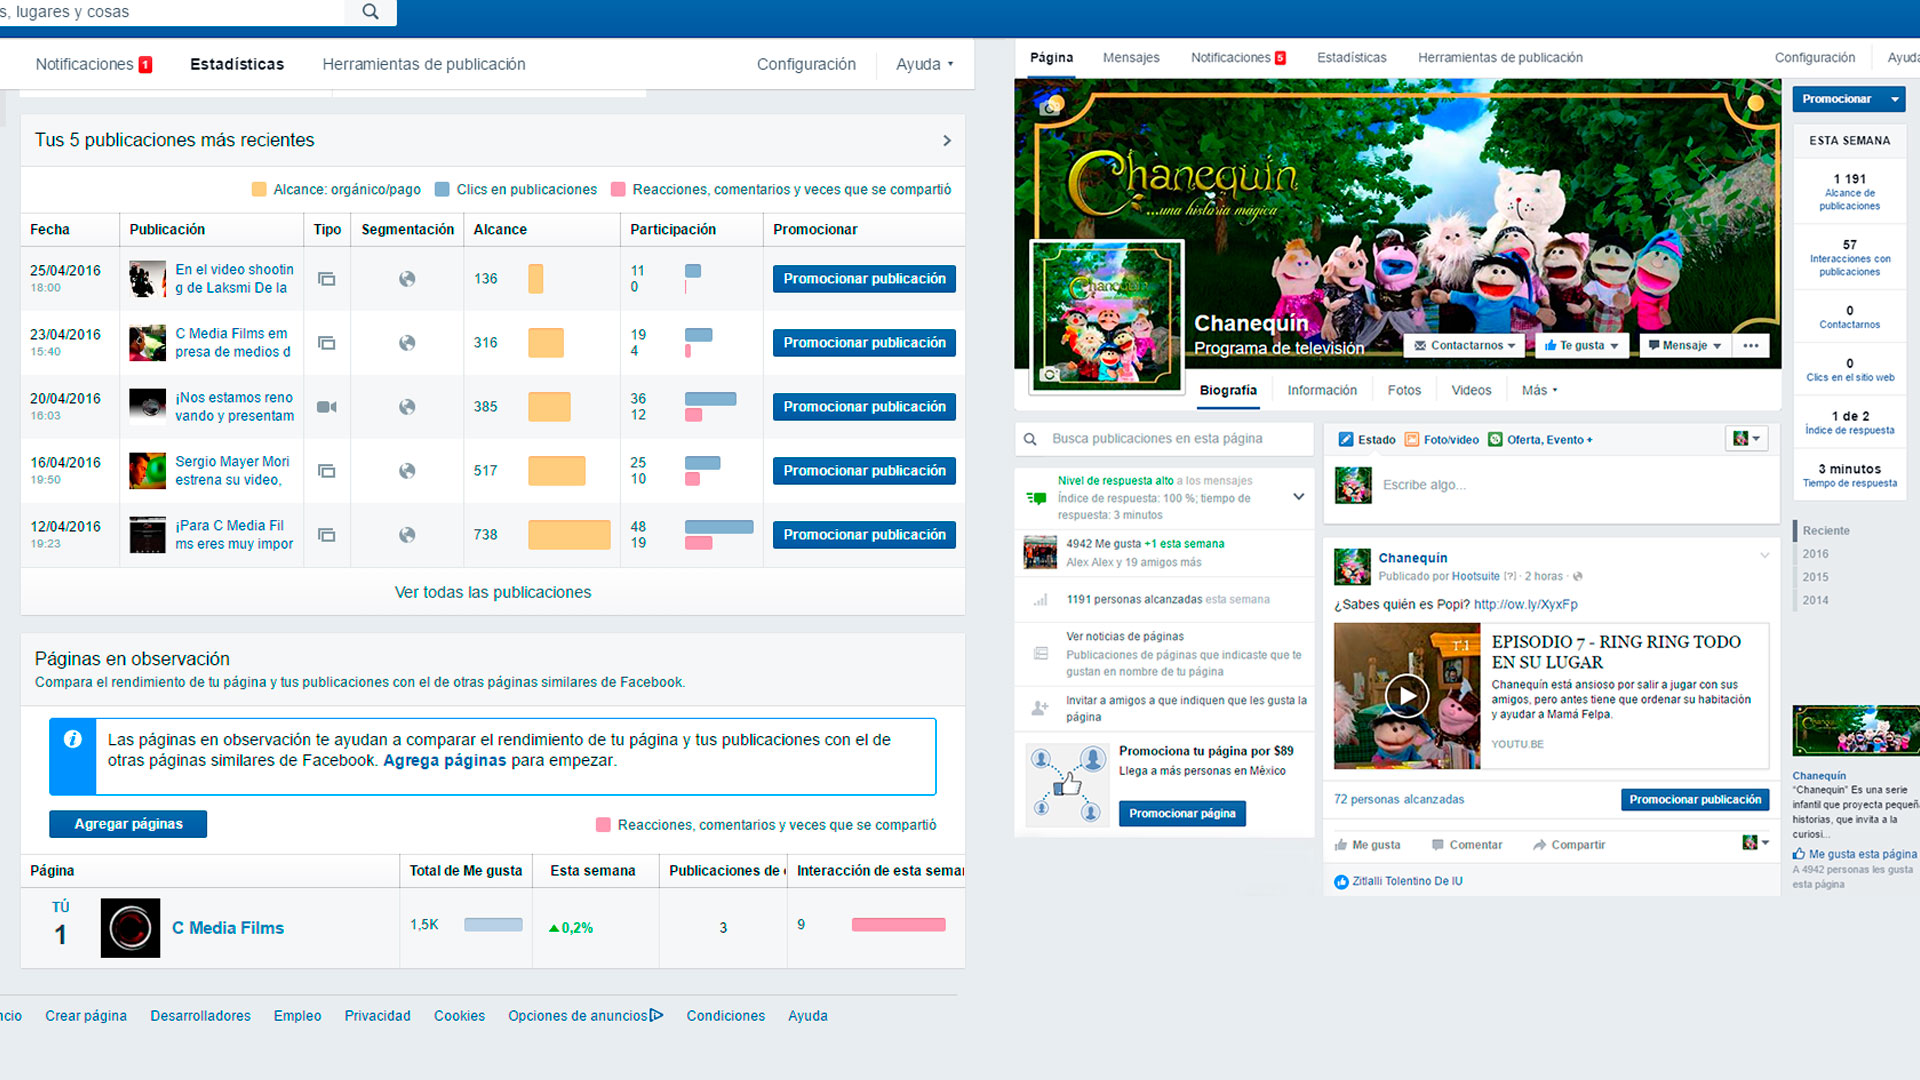Click the cover photo camera icon
Image resolution: width=1920 pixels, height=1080 pixels.
(x=1049, y=107)
